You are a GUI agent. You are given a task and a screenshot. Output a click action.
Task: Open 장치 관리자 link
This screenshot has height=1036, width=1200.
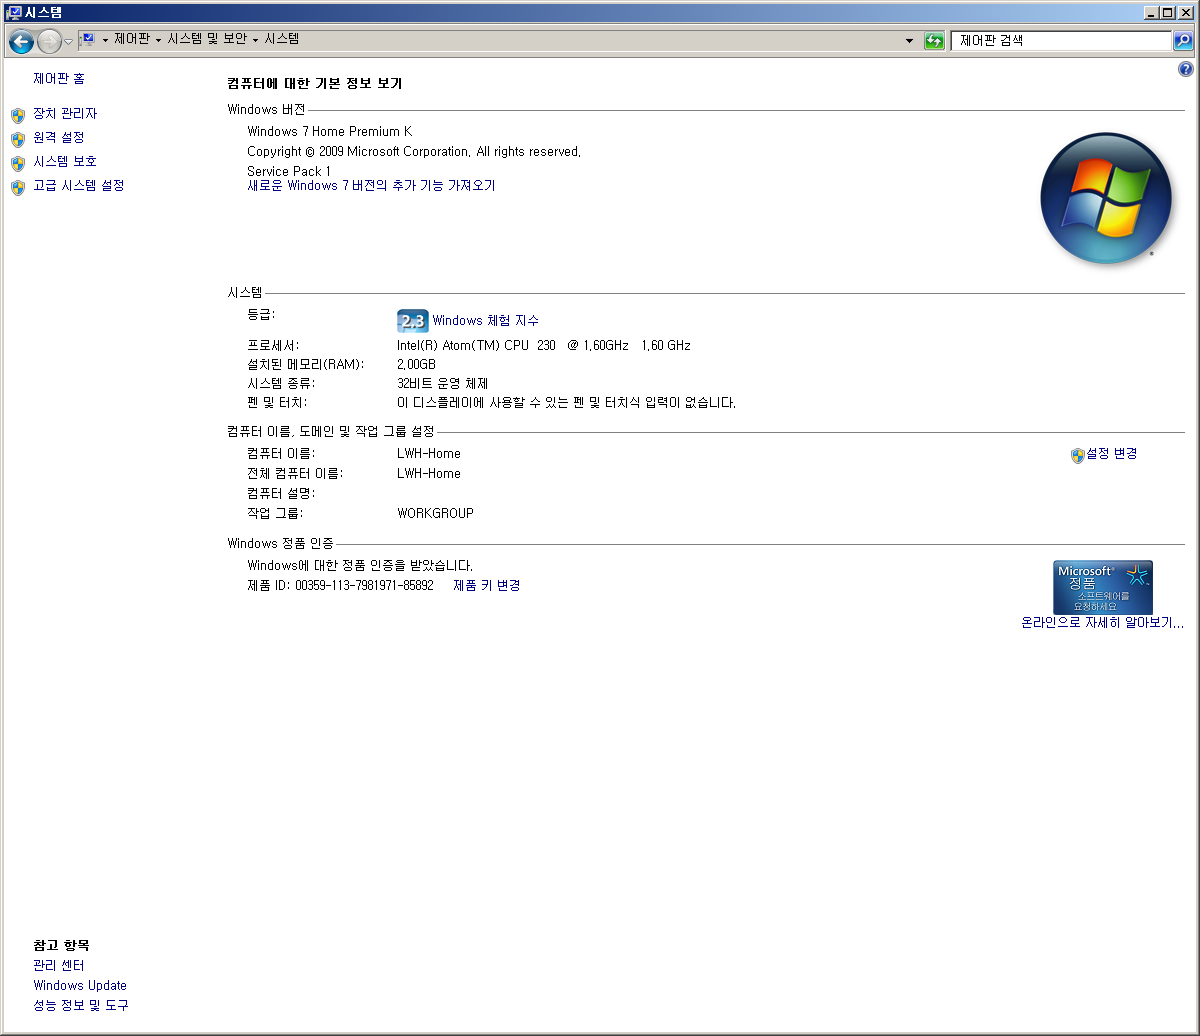[65, 114]
